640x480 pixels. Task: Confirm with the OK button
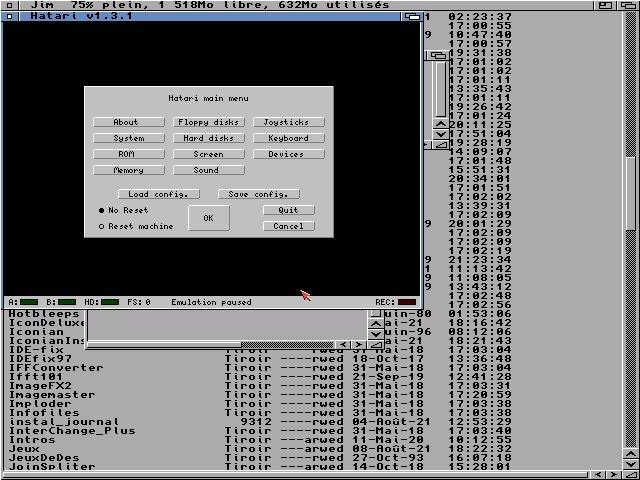209,218
